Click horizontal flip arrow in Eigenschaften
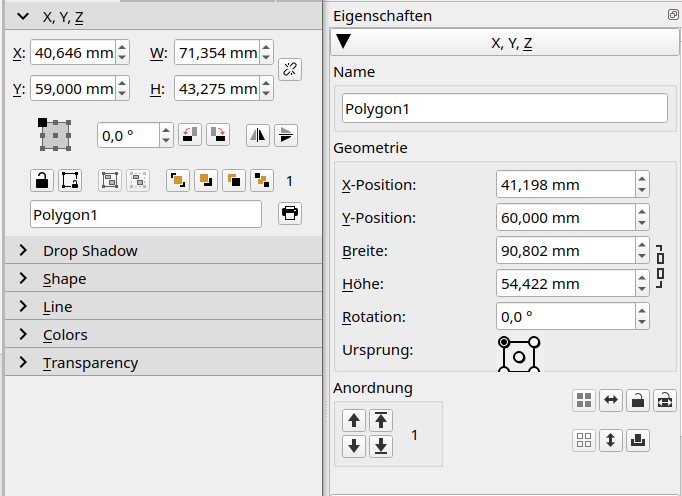Viewport: 682px width, 496px height. click(611, 401)
